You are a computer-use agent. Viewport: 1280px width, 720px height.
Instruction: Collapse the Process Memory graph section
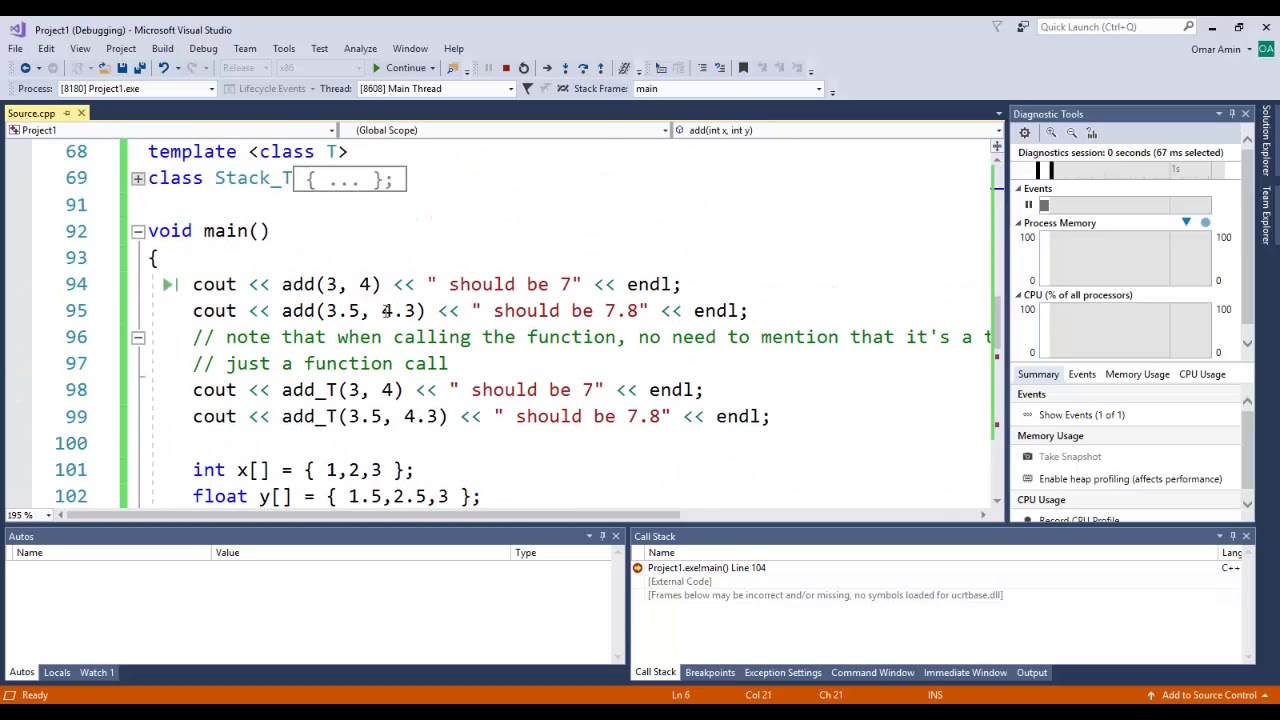[1019, 223]
